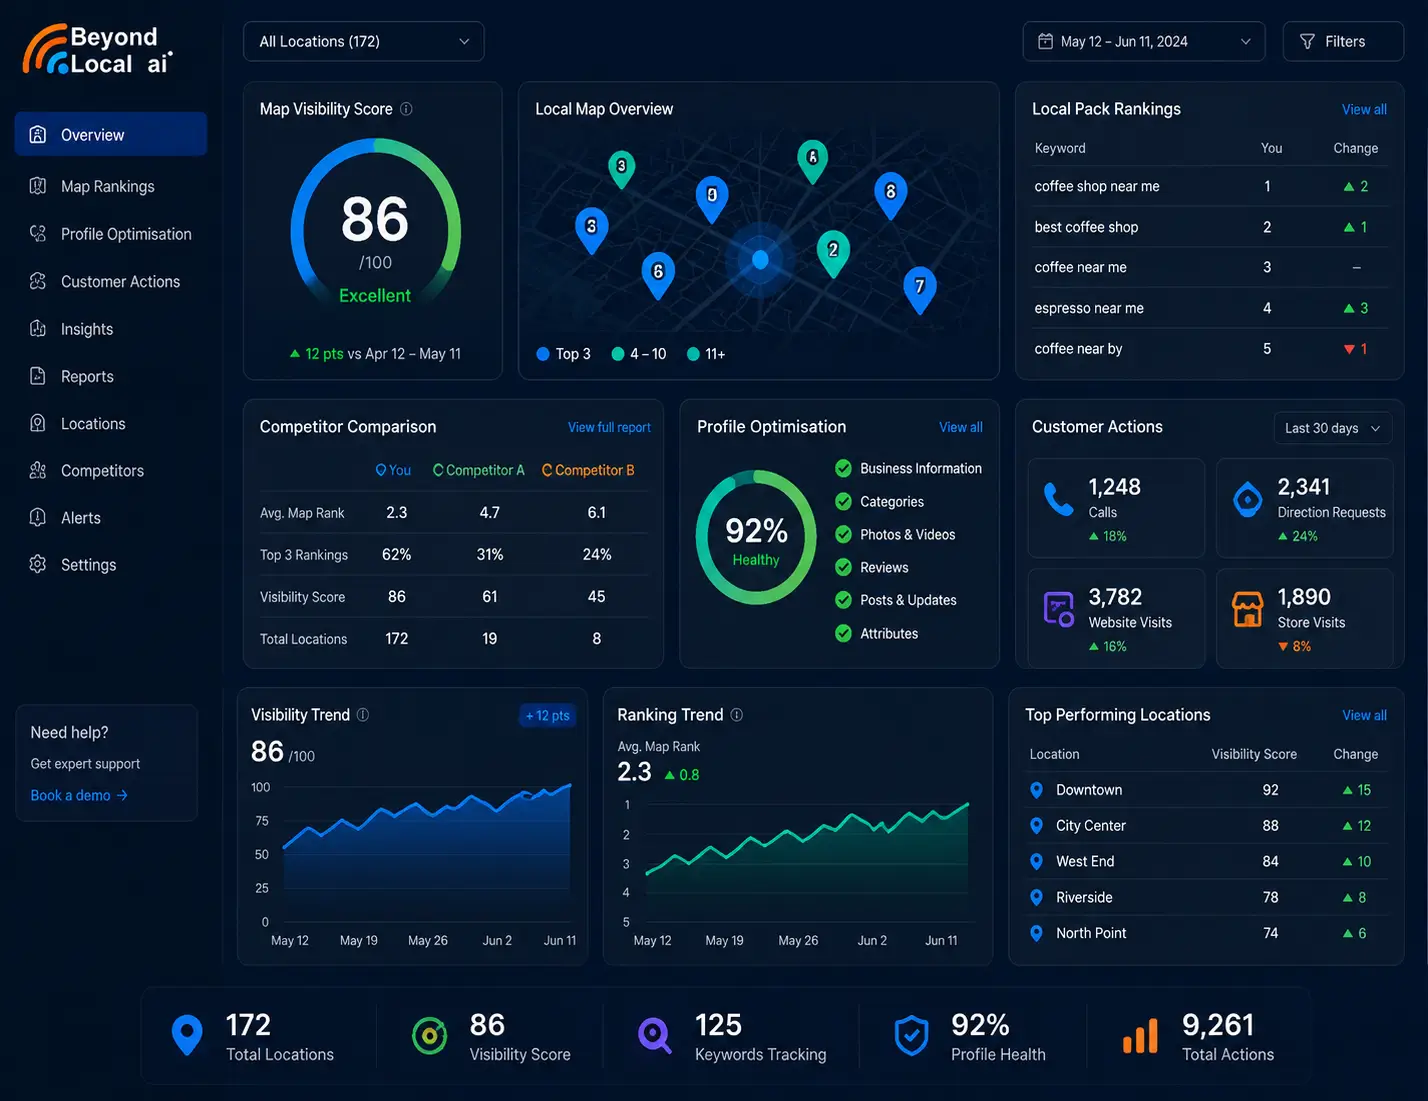
Task: Open the May 12 – Jun 11, 2024 date picker
Action: coord(1144,41)
